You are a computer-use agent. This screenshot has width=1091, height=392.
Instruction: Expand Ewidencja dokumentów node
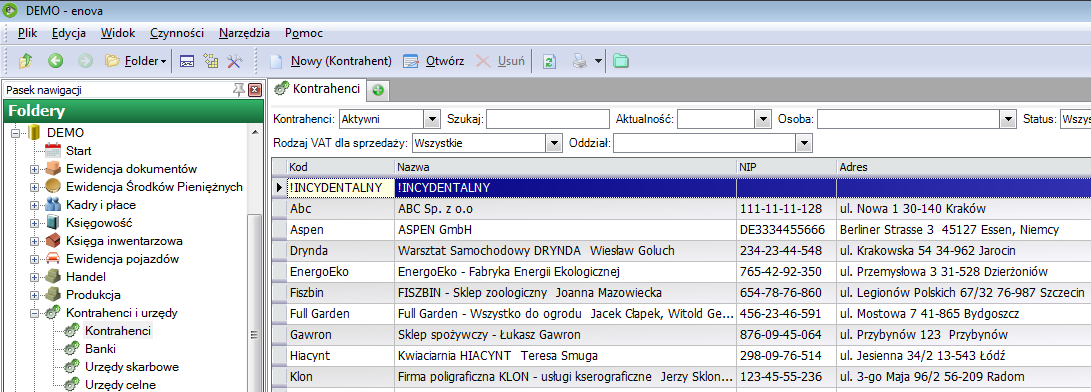click(x=34, y=168)
